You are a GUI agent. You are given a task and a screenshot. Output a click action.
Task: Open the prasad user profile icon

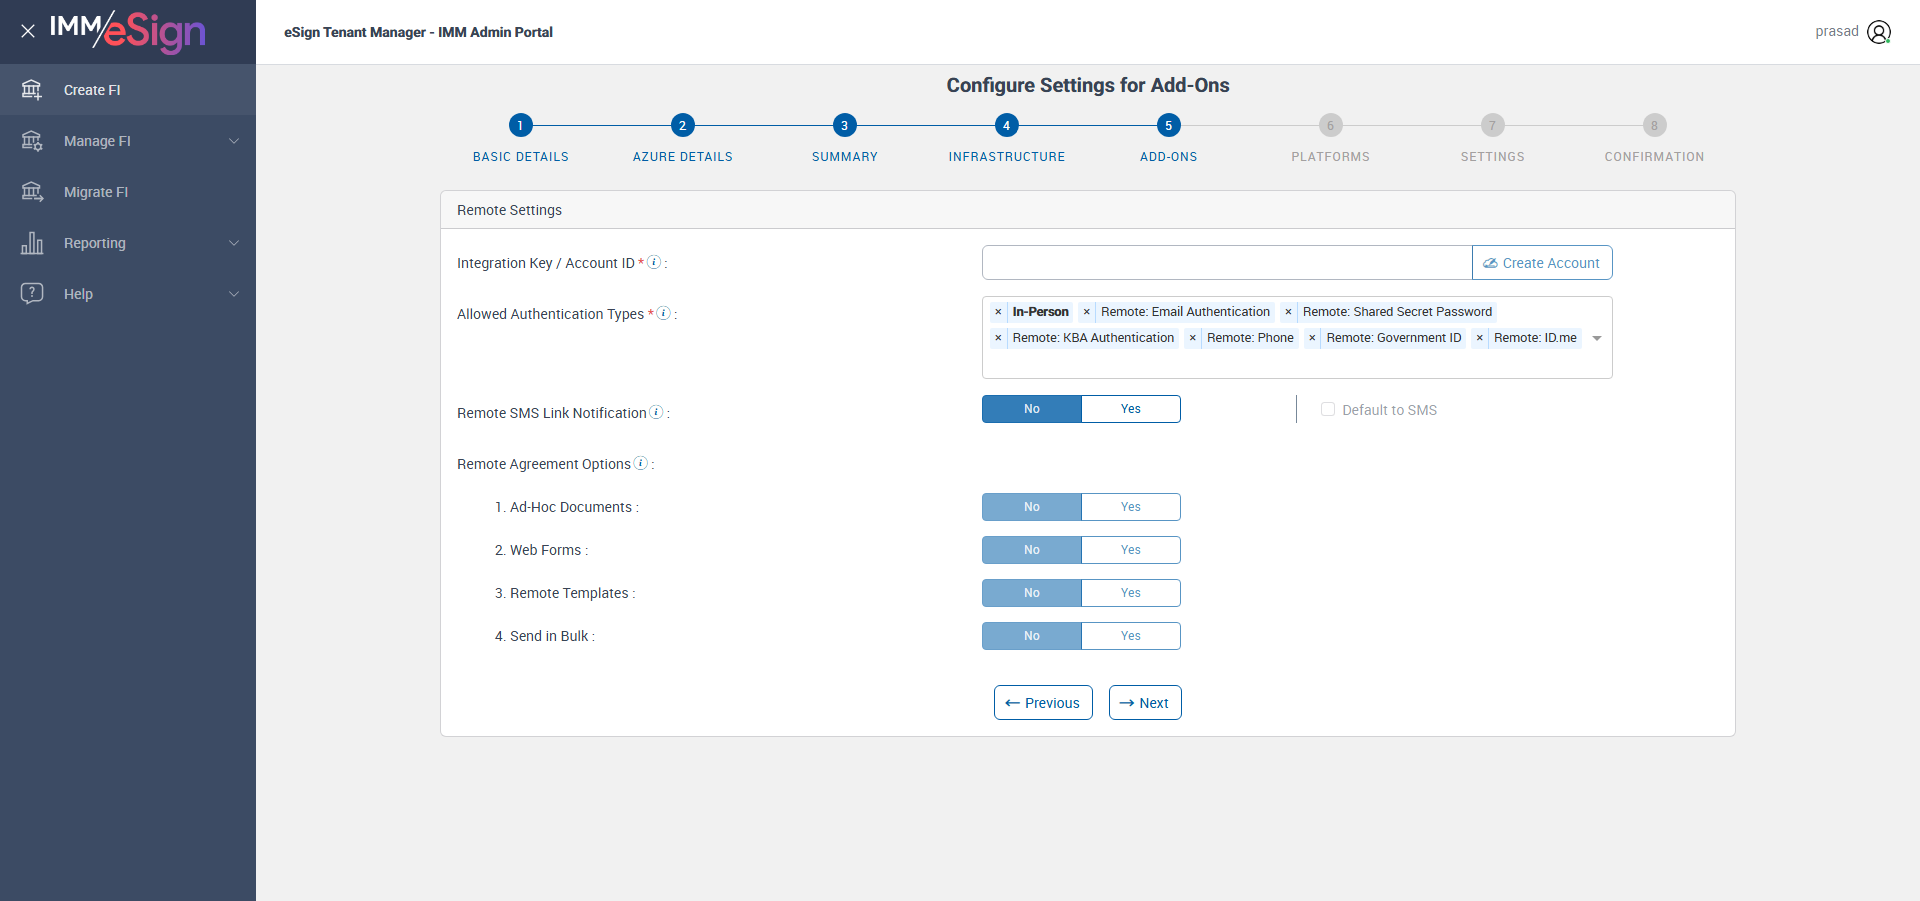[x=1879, y=32]
